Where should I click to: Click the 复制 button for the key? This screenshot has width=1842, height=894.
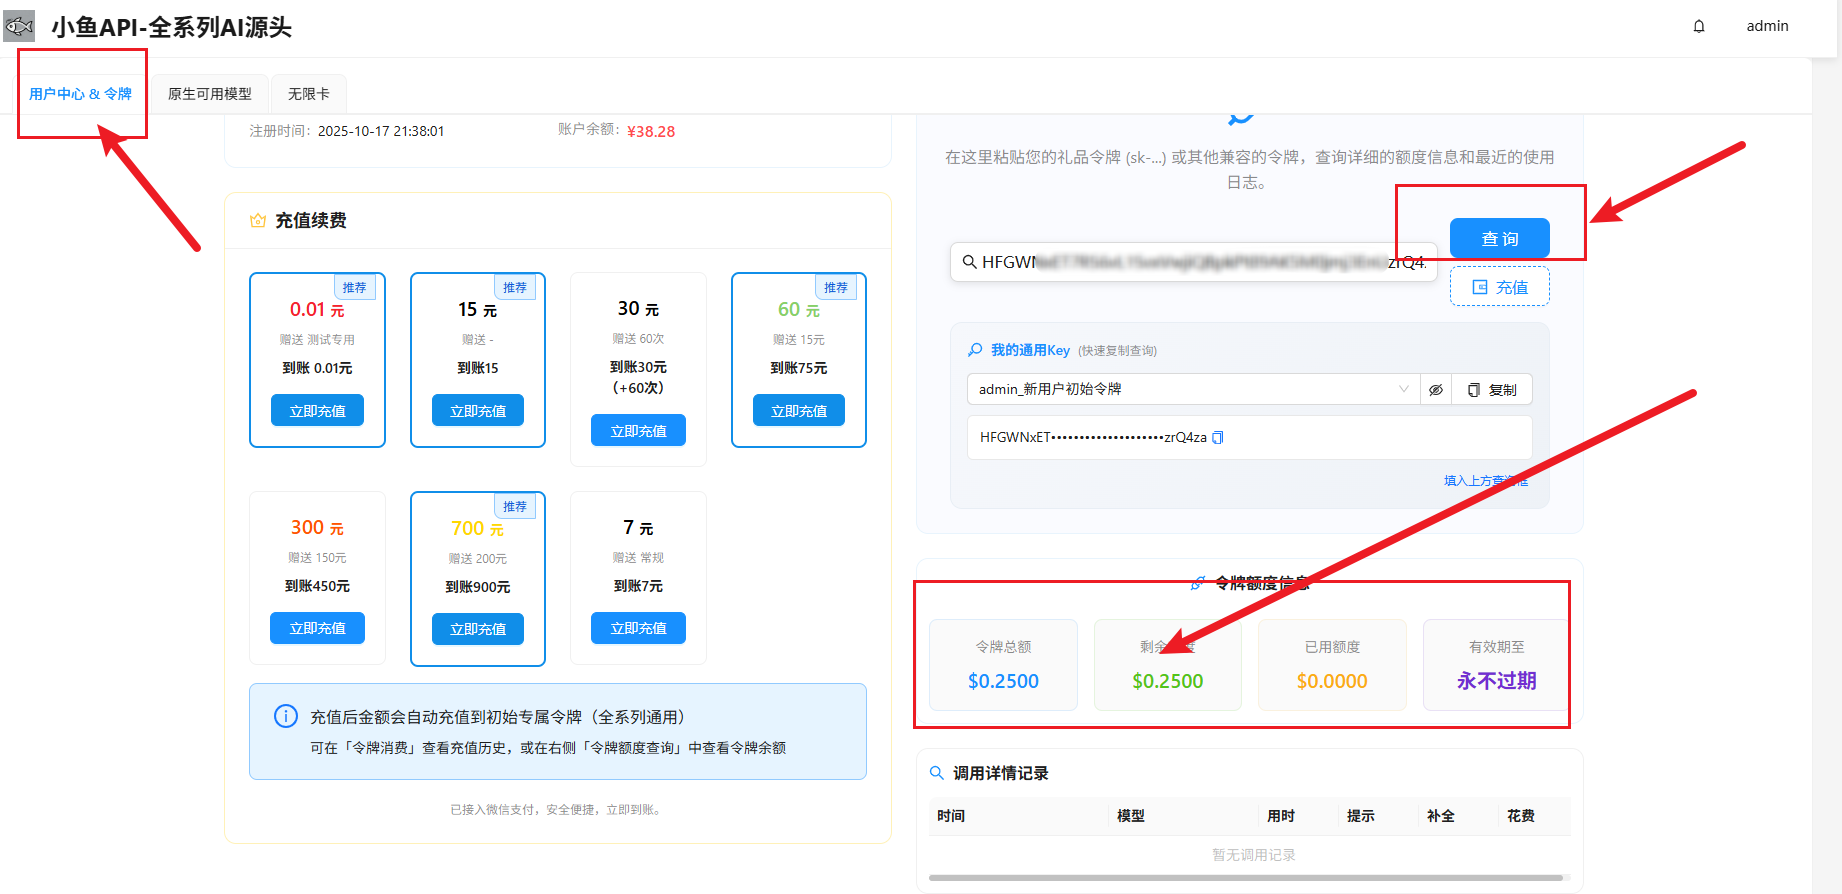[1492, 390]
